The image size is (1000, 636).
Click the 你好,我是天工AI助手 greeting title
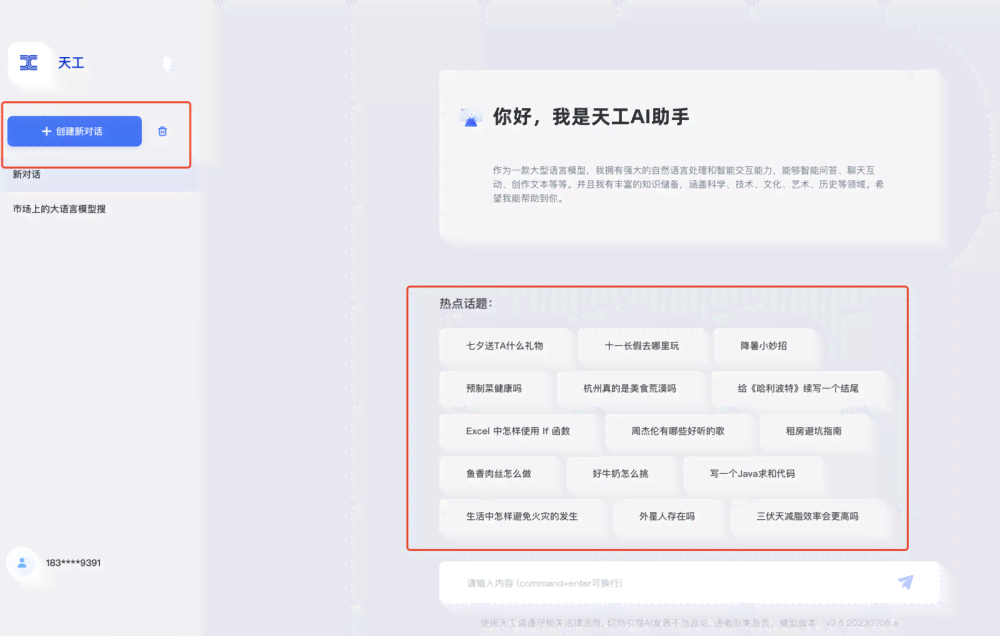tap(591, 117)
